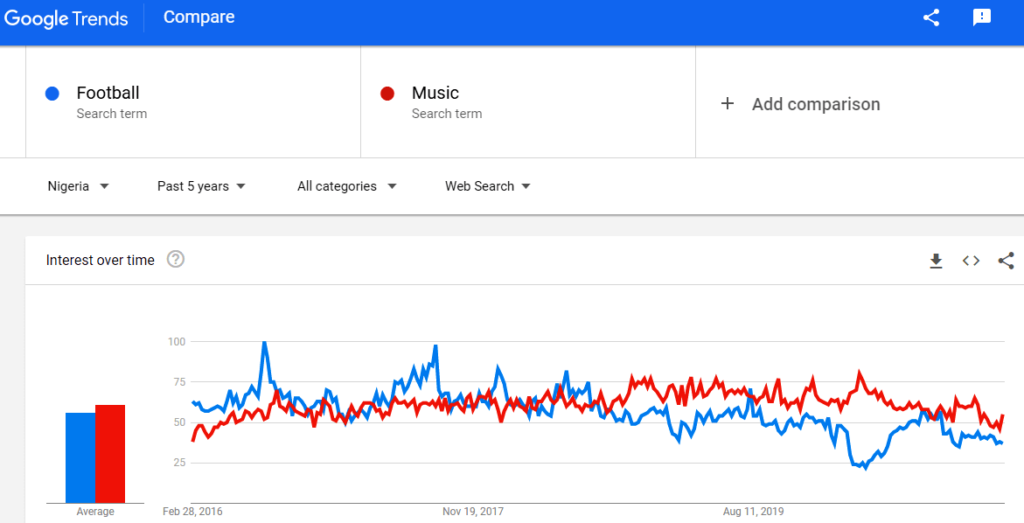Share the Interest over time chart
This screenshot has height=523, width=1024.
coord(1006,261)
